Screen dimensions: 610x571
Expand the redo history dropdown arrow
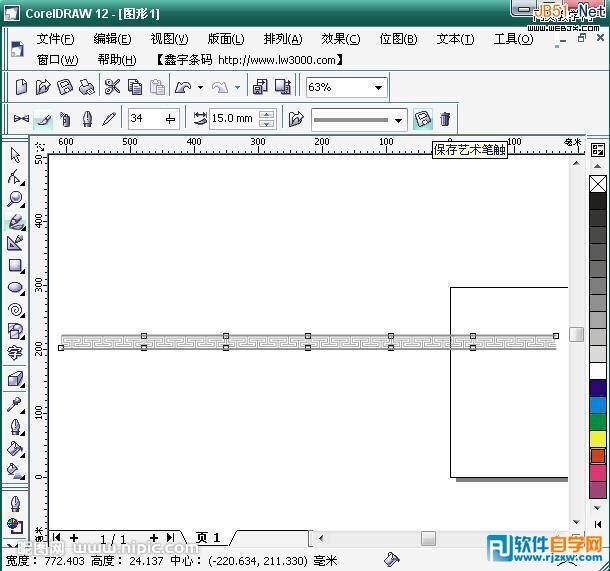237,87
